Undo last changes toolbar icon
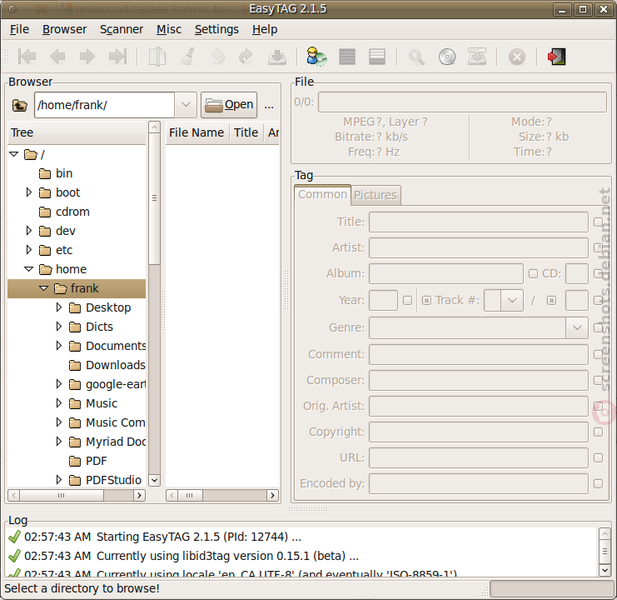617x600 pixels. (218, 57)
